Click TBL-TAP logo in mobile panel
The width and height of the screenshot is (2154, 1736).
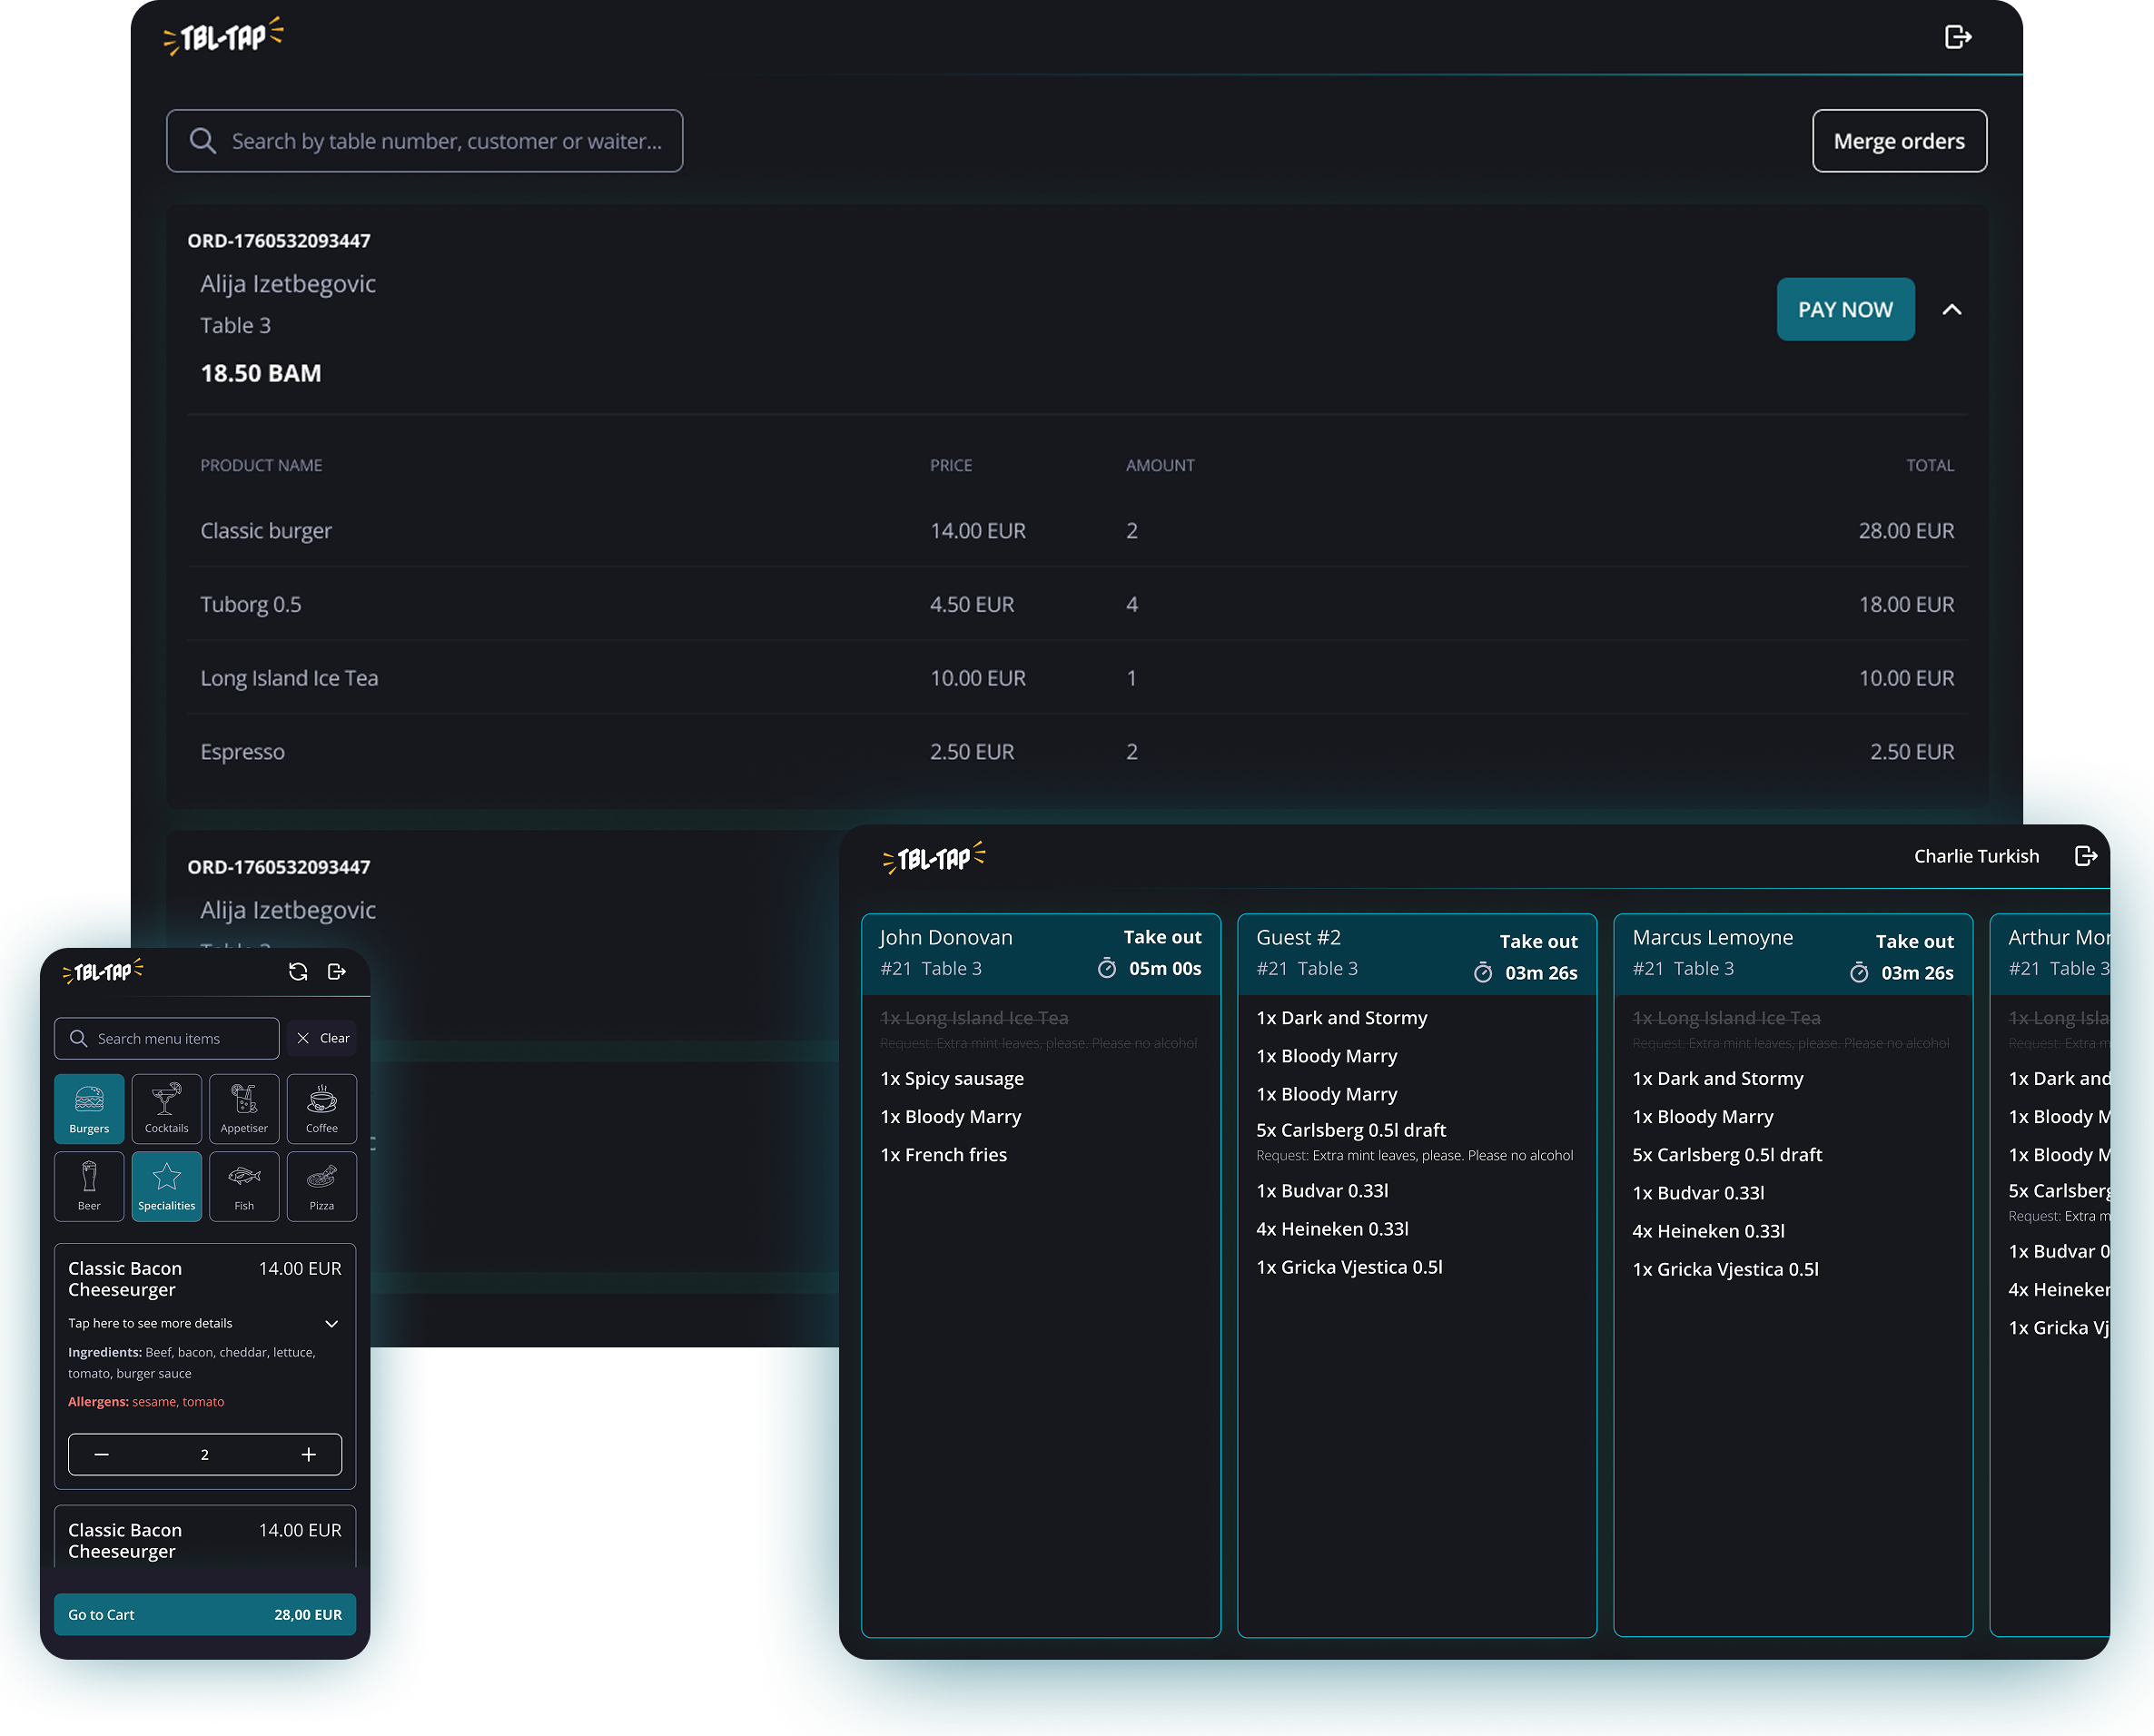pos(103,972)
